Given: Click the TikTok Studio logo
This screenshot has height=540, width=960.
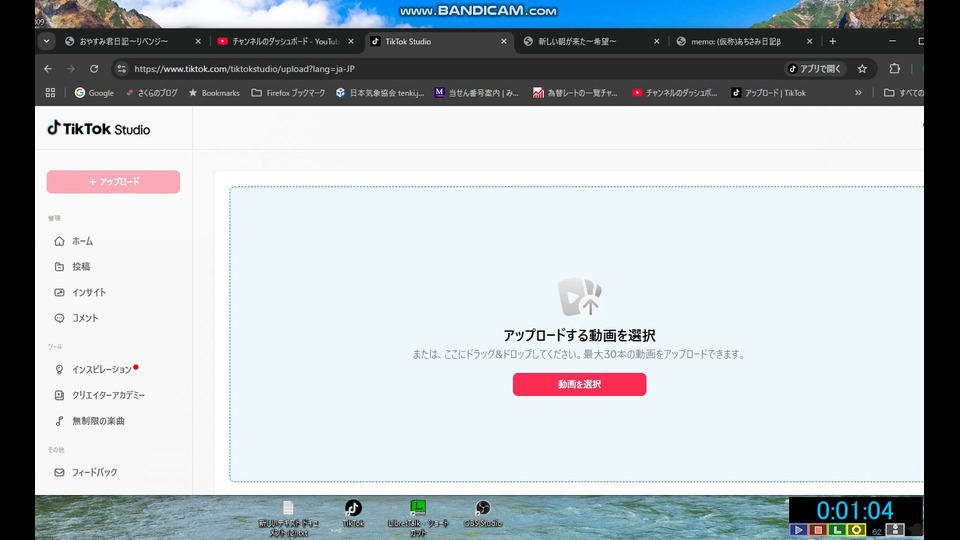Looking at the screenshot, I should coord(99,129).
